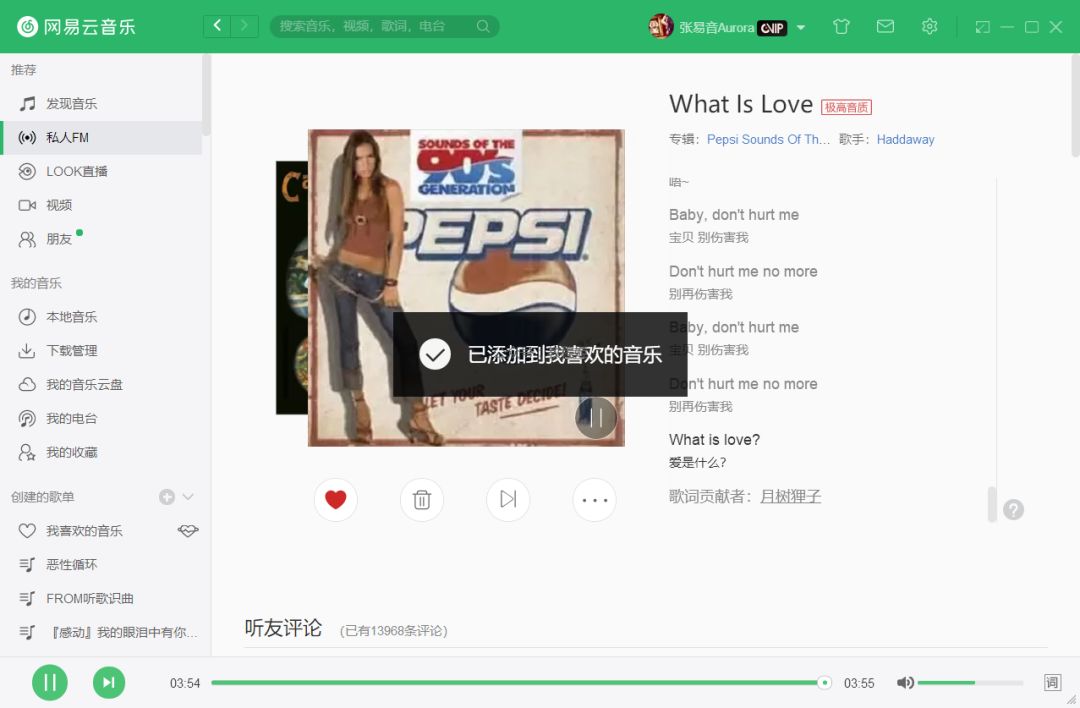The height and width of the screenshot is (708, 1080).
Task: Click the 极高音质 quality badge
Action: point(846,107)
